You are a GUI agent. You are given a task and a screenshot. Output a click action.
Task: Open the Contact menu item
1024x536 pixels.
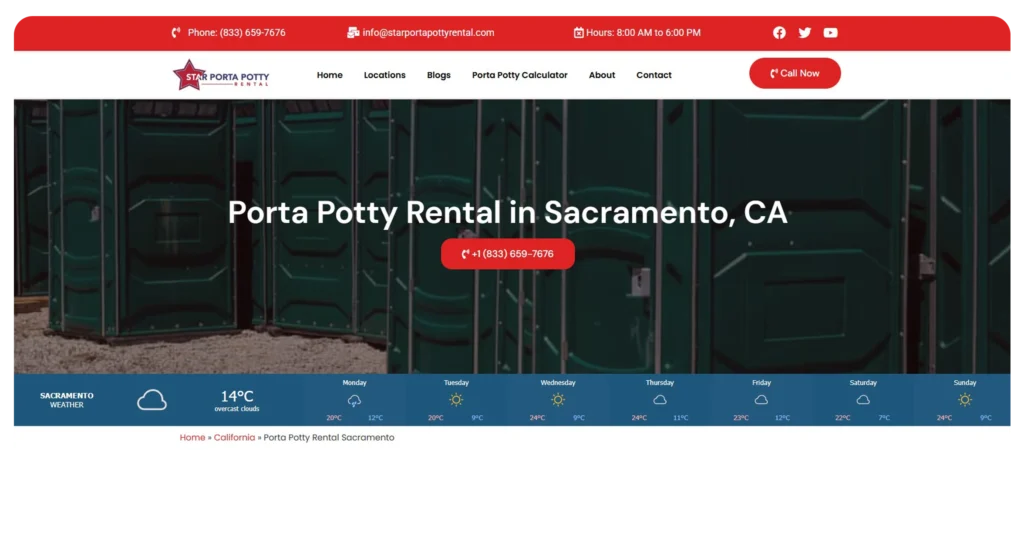(x=654, y=75)
